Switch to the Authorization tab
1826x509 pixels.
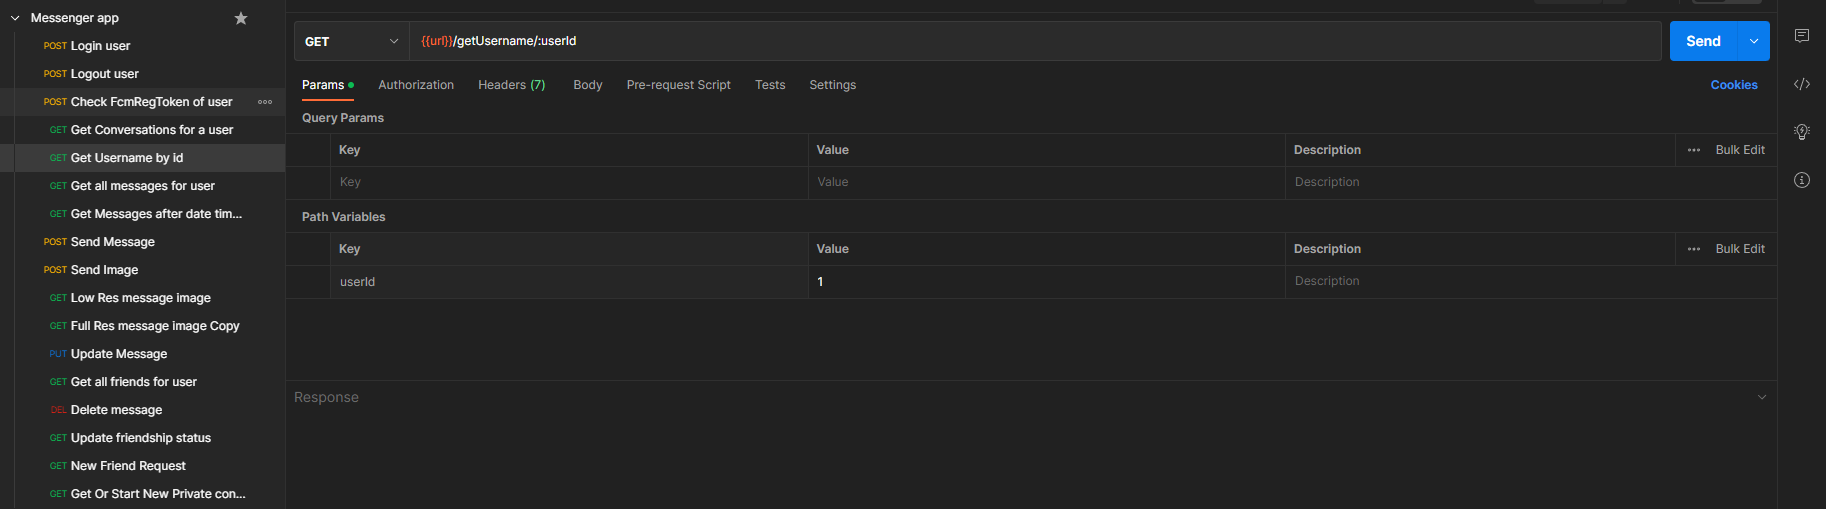coord(416,85)
